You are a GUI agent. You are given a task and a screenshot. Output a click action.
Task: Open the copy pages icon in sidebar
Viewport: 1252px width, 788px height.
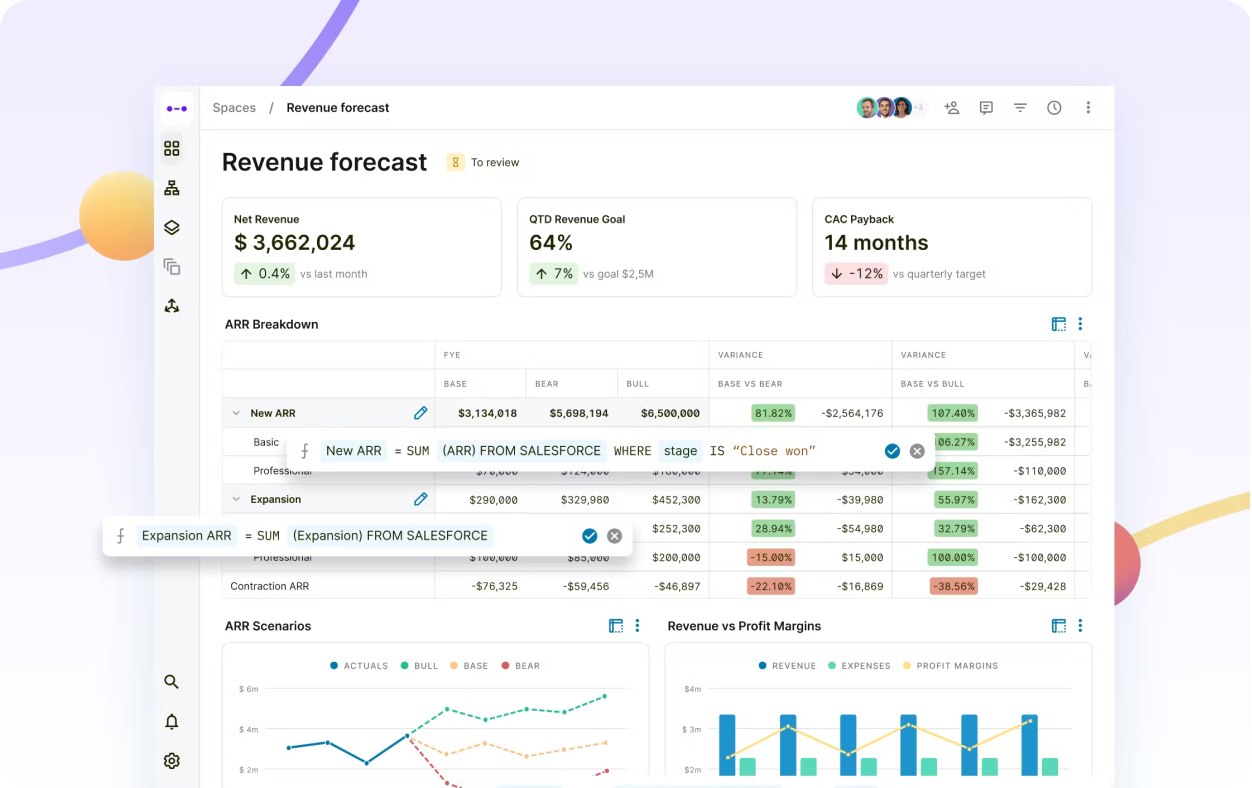click(x=172, y=267)
